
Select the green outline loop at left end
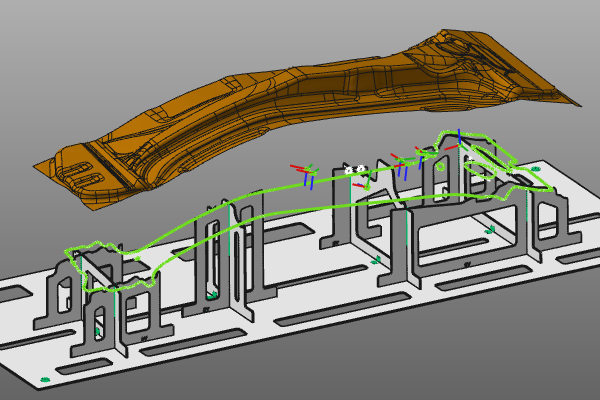click(100, 265)
